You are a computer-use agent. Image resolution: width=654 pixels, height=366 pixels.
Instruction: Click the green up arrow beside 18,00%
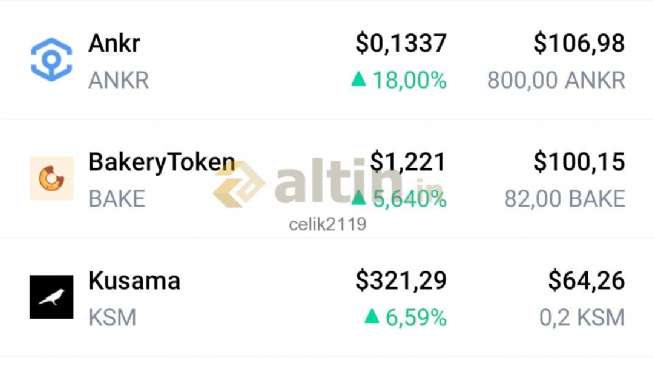(359, 79)
